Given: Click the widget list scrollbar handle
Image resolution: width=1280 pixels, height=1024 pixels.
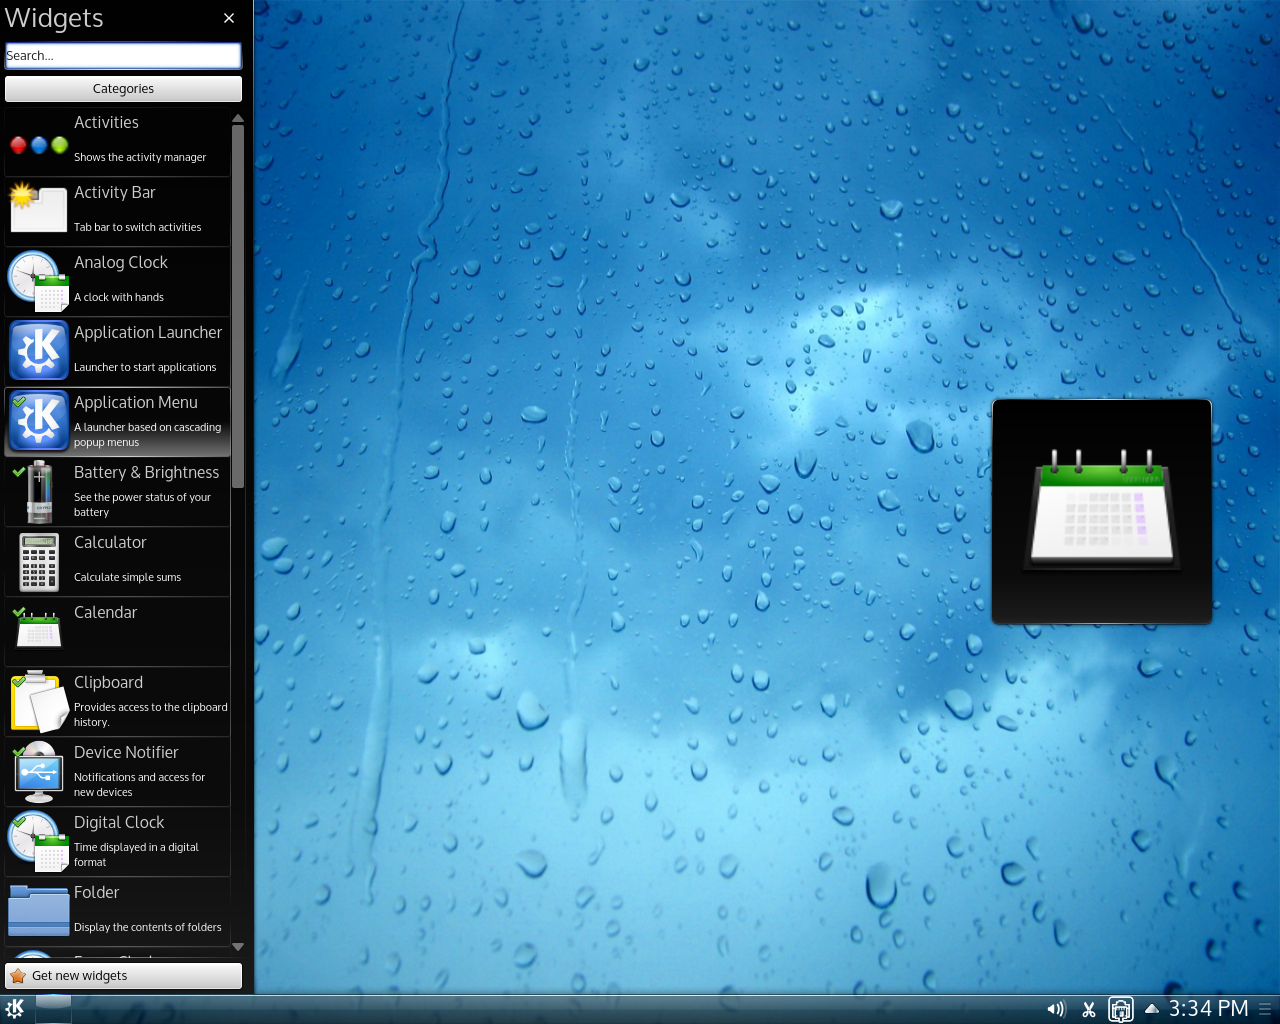Looking at the screenshot, I should [238, 306].
